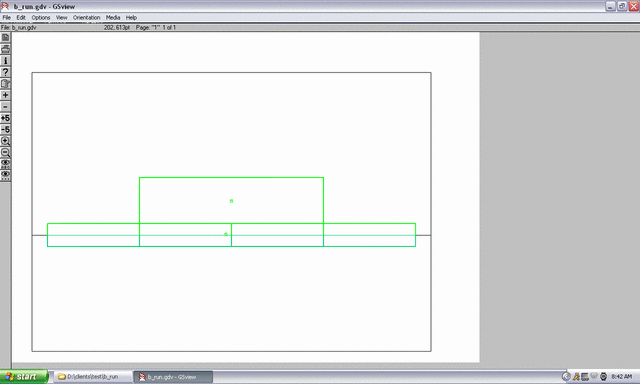The image size is (640, 384).
Task: Click the Find text eye icon
Action: tap(5, 164)
